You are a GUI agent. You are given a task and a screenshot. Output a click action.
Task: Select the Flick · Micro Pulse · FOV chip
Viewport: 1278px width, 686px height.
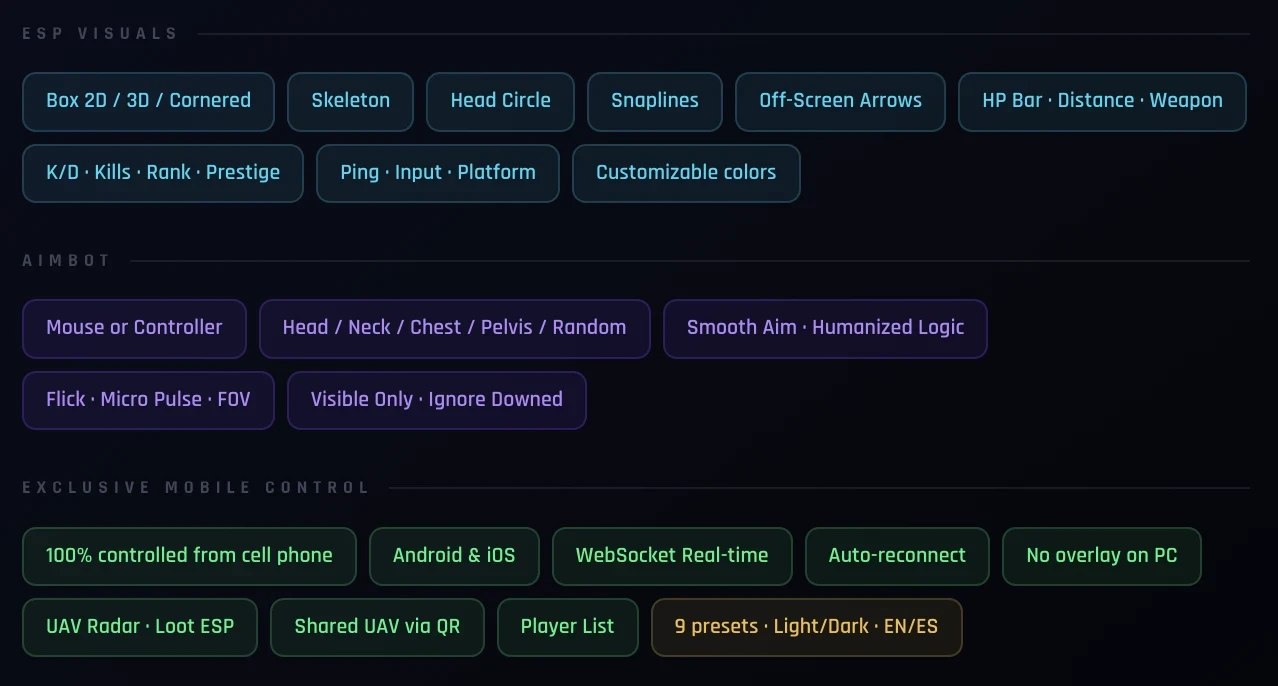(148, 400)
